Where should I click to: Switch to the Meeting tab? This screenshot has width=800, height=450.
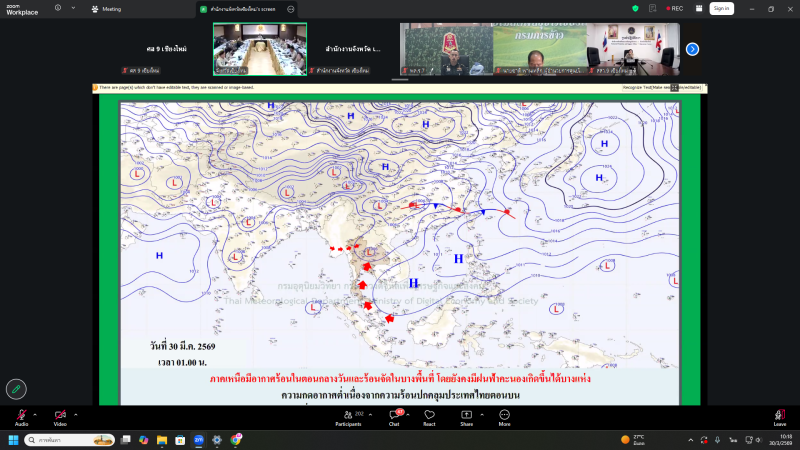(x=106, y=8)
